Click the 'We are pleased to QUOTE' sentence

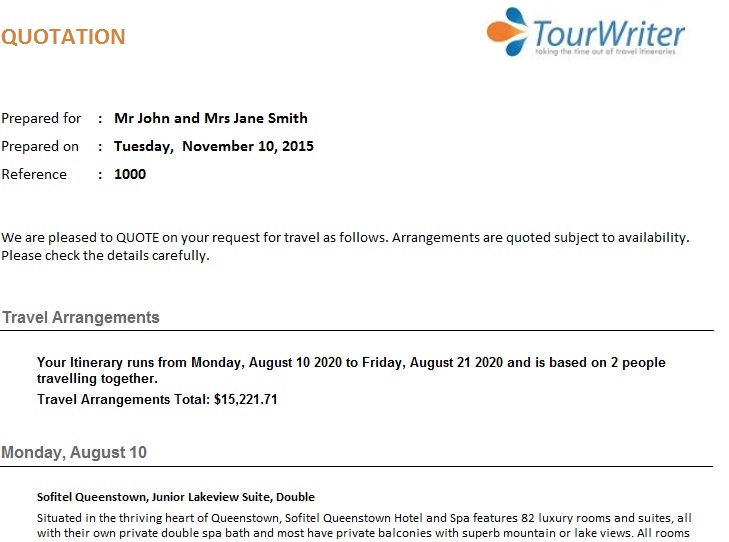(345, 238)
